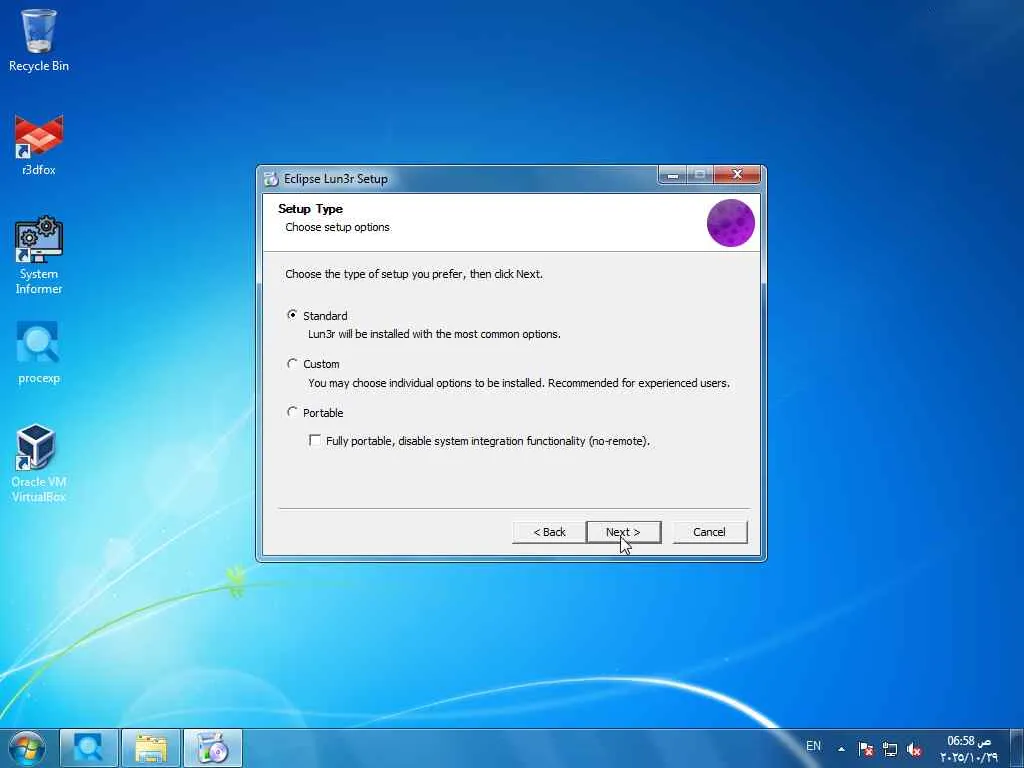Viewport: 1024px width, 768px height.
Task: Select the Standard setup radio button
Action: point(292,315)
